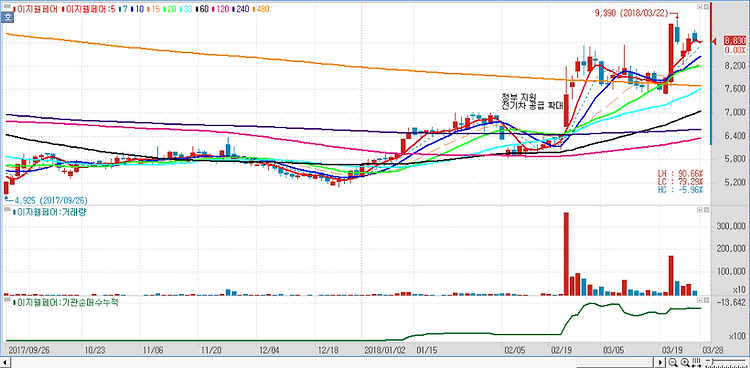Image resolution: width=750 pixels, height=368 pixels.
Task: Click the scrollbar left arrow button
Action: [x=5, y=362]
